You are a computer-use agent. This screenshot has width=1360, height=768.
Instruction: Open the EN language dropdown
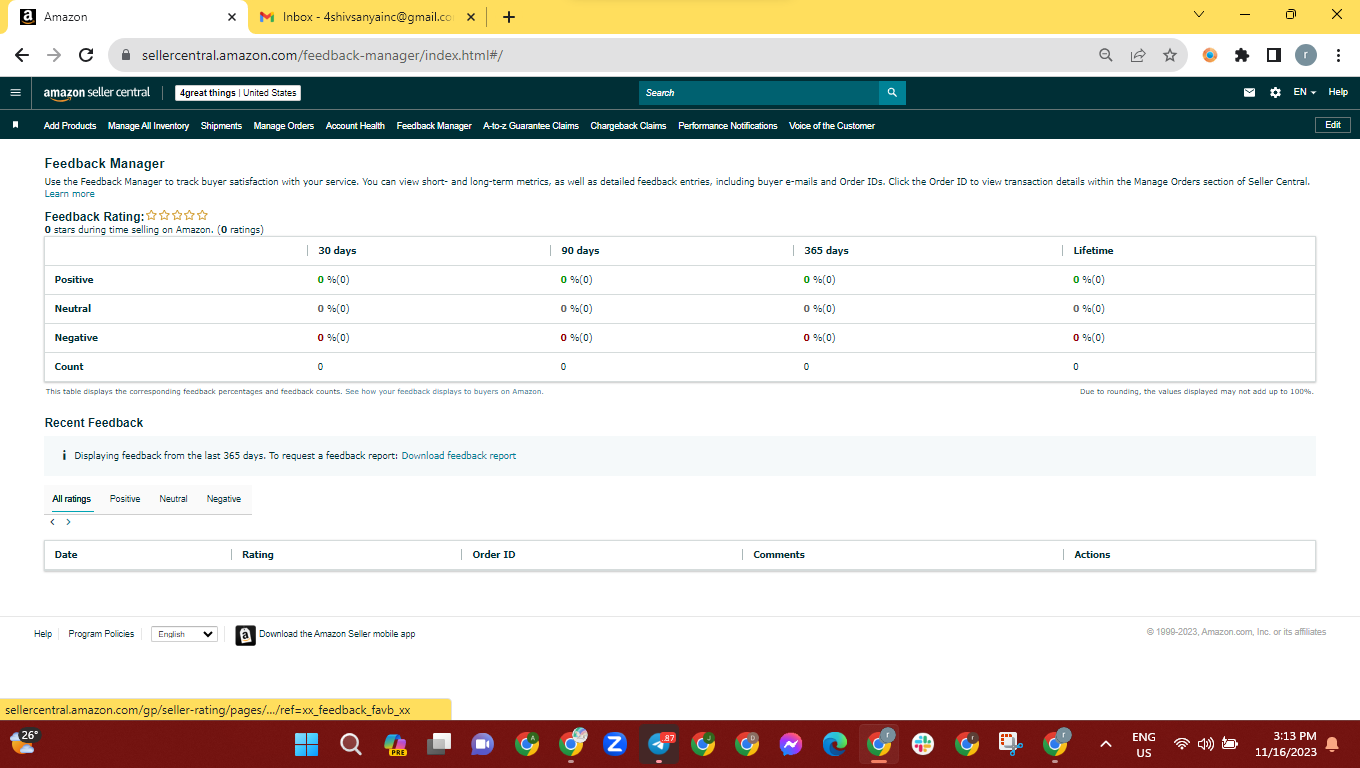(x=1304, y=93)
